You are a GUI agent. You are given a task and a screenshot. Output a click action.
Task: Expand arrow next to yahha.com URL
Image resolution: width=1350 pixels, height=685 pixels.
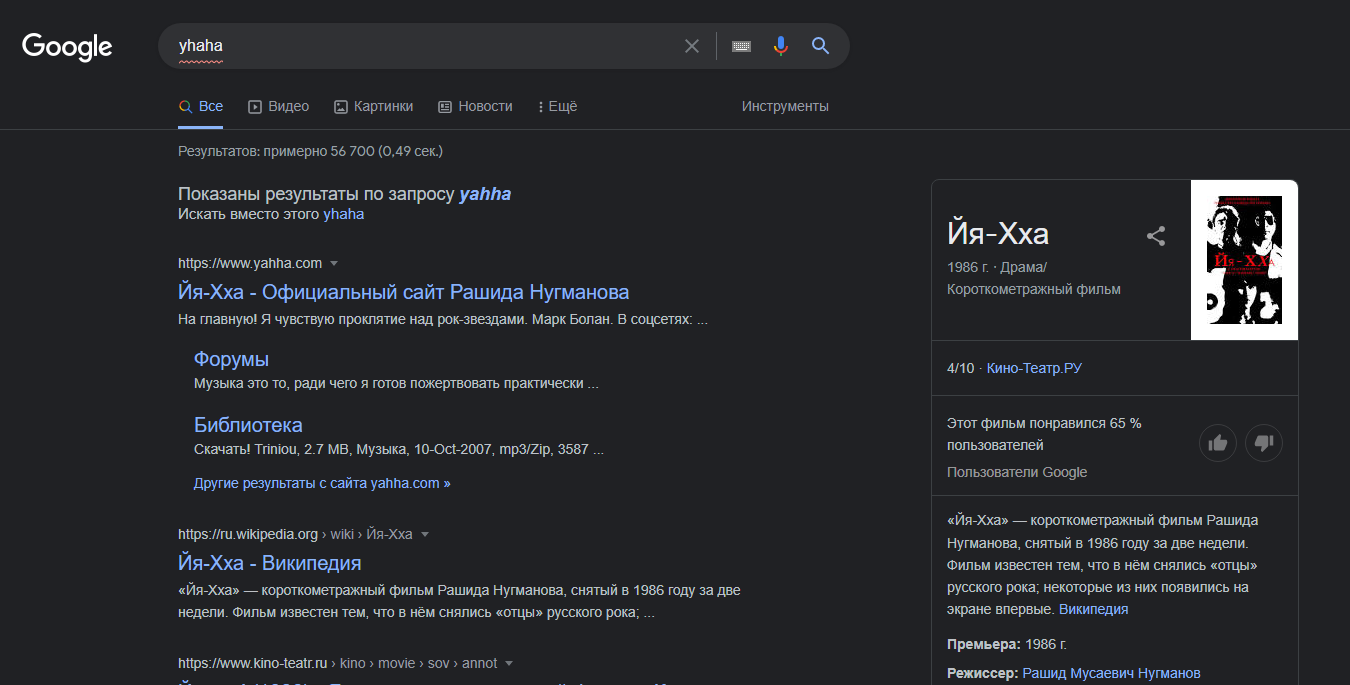point(334,264)
